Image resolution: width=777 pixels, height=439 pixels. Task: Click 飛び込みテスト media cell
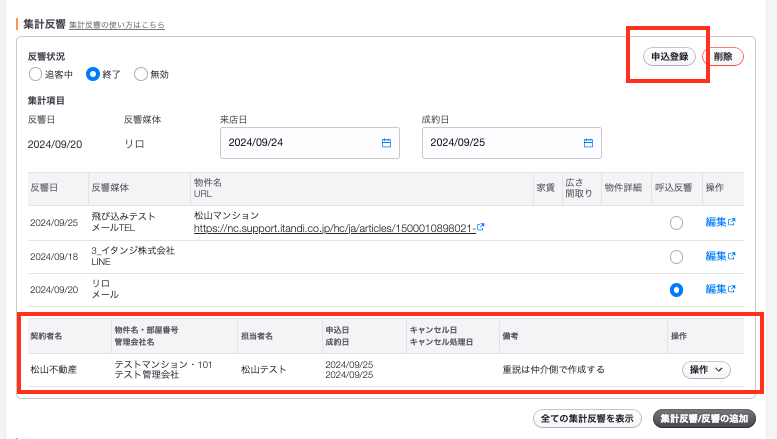(x=123, y=217)
